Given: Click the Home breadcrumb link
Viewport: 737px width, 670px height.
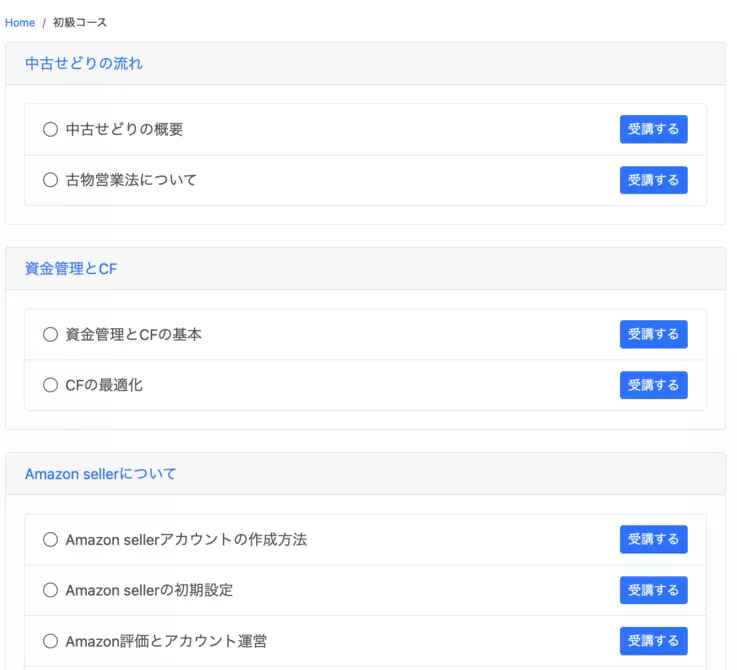Looking at the screenshot, I should 20,22.
